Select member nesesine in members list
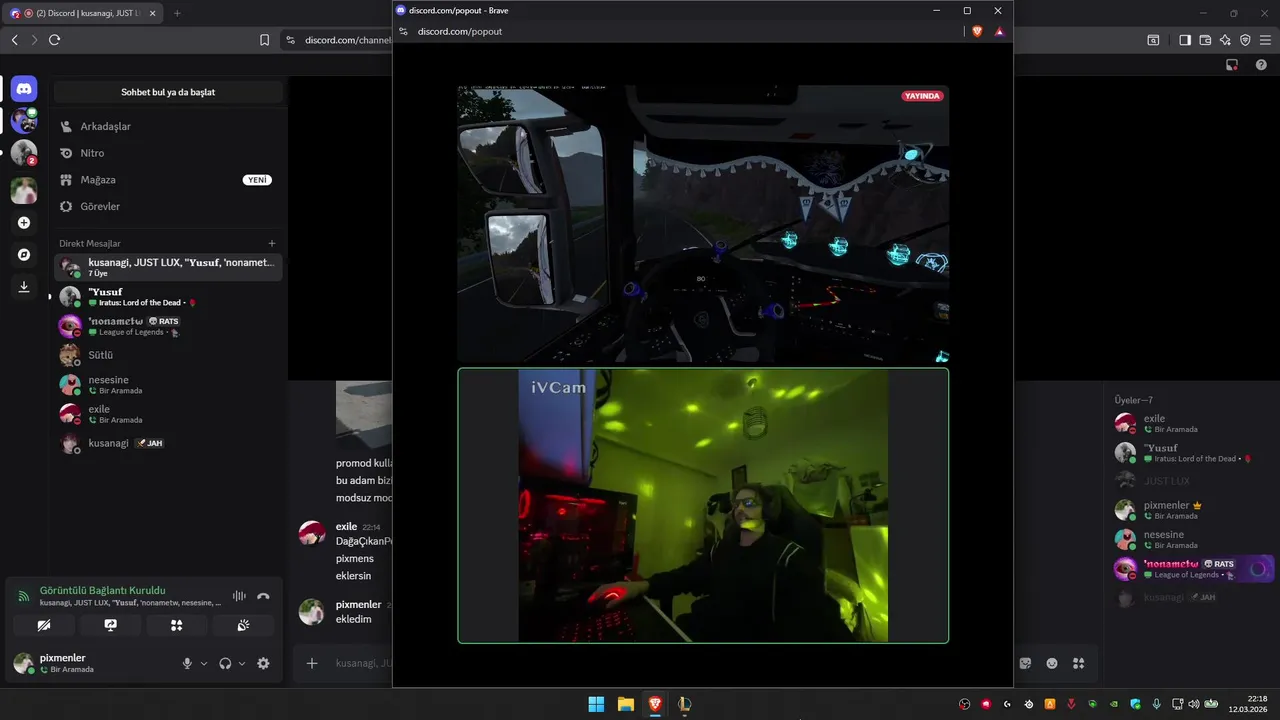The image size is (1280, 720). pos(1193,539)
